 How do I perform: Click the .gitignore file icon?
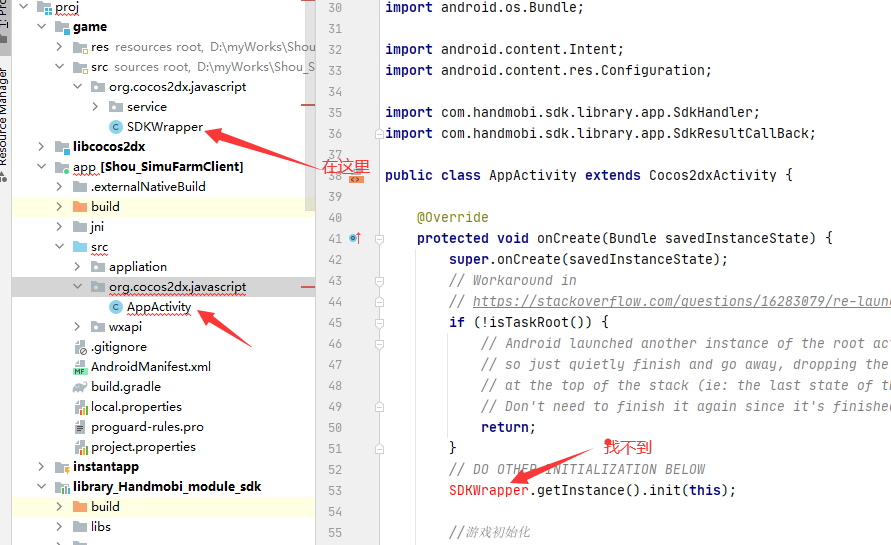(80, 347)
